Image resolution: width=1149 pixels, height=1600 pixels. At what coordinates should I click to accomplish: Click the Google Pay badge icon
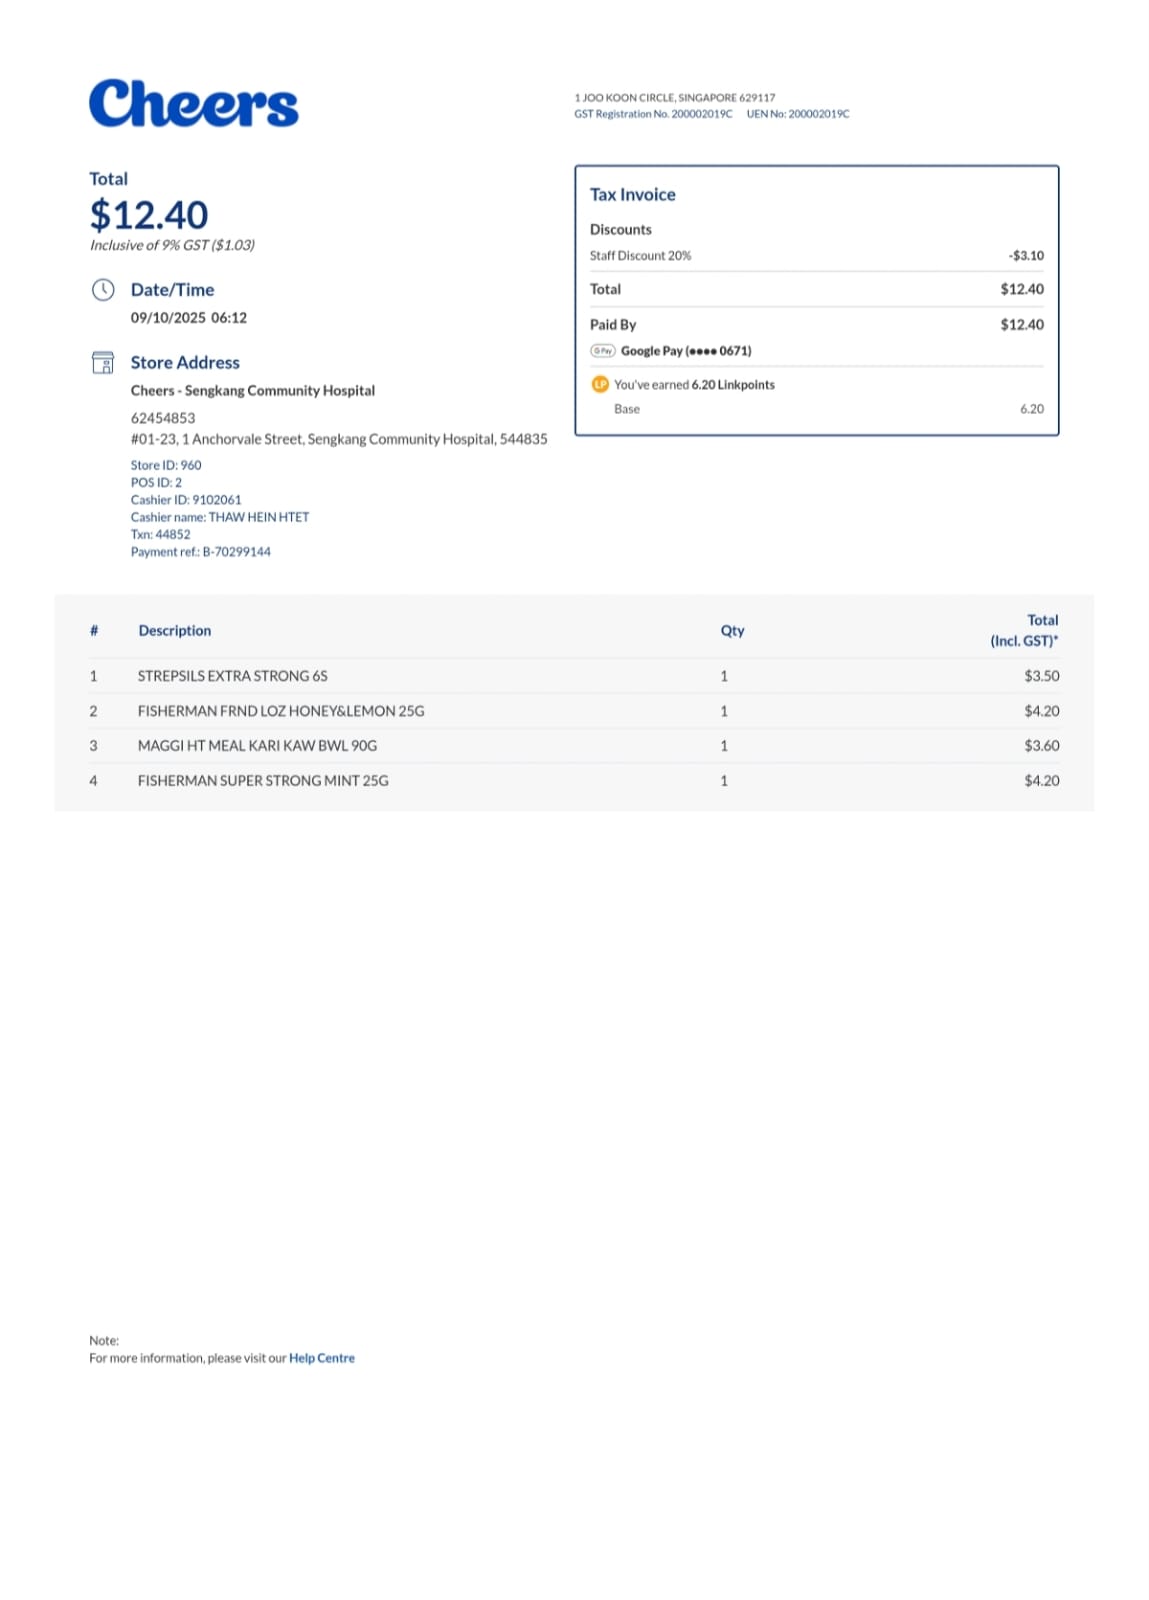tap(602, 351)
